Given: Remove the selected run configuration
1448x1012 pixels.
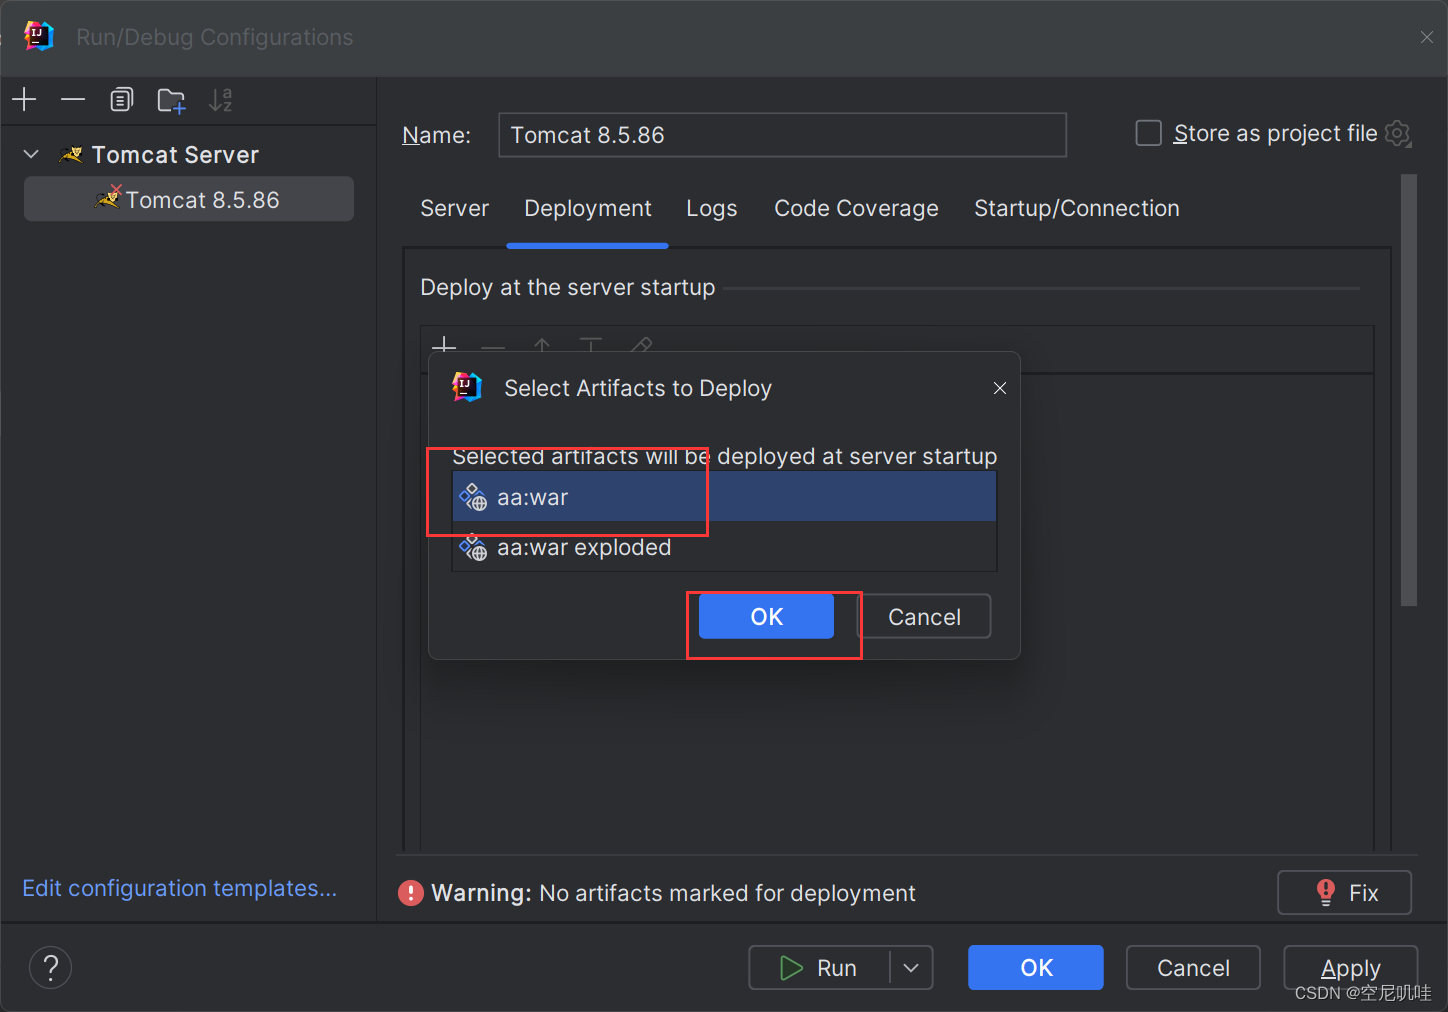Looking at the screenshot, I should click(x=72, y=99).
